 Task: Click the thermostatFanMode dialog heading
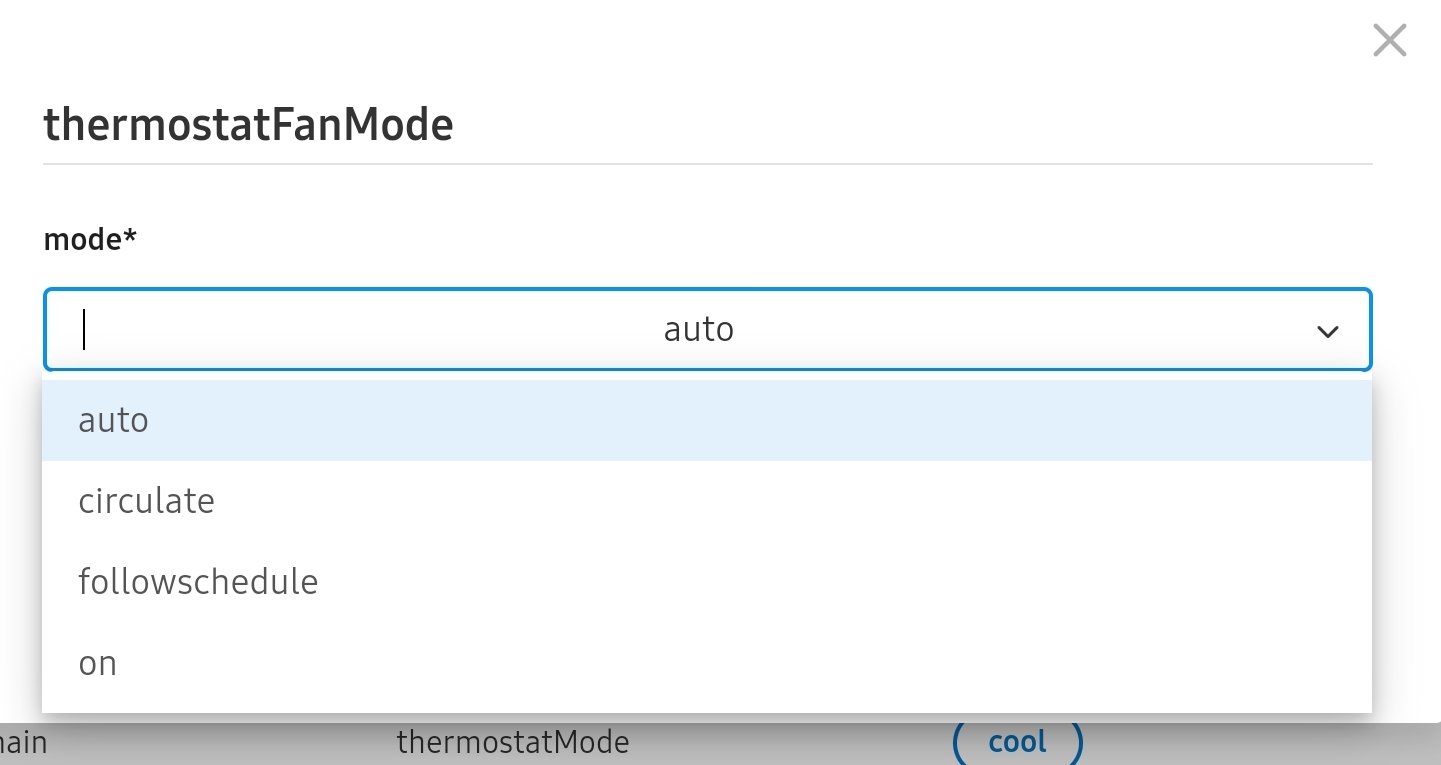coord(248,125)
